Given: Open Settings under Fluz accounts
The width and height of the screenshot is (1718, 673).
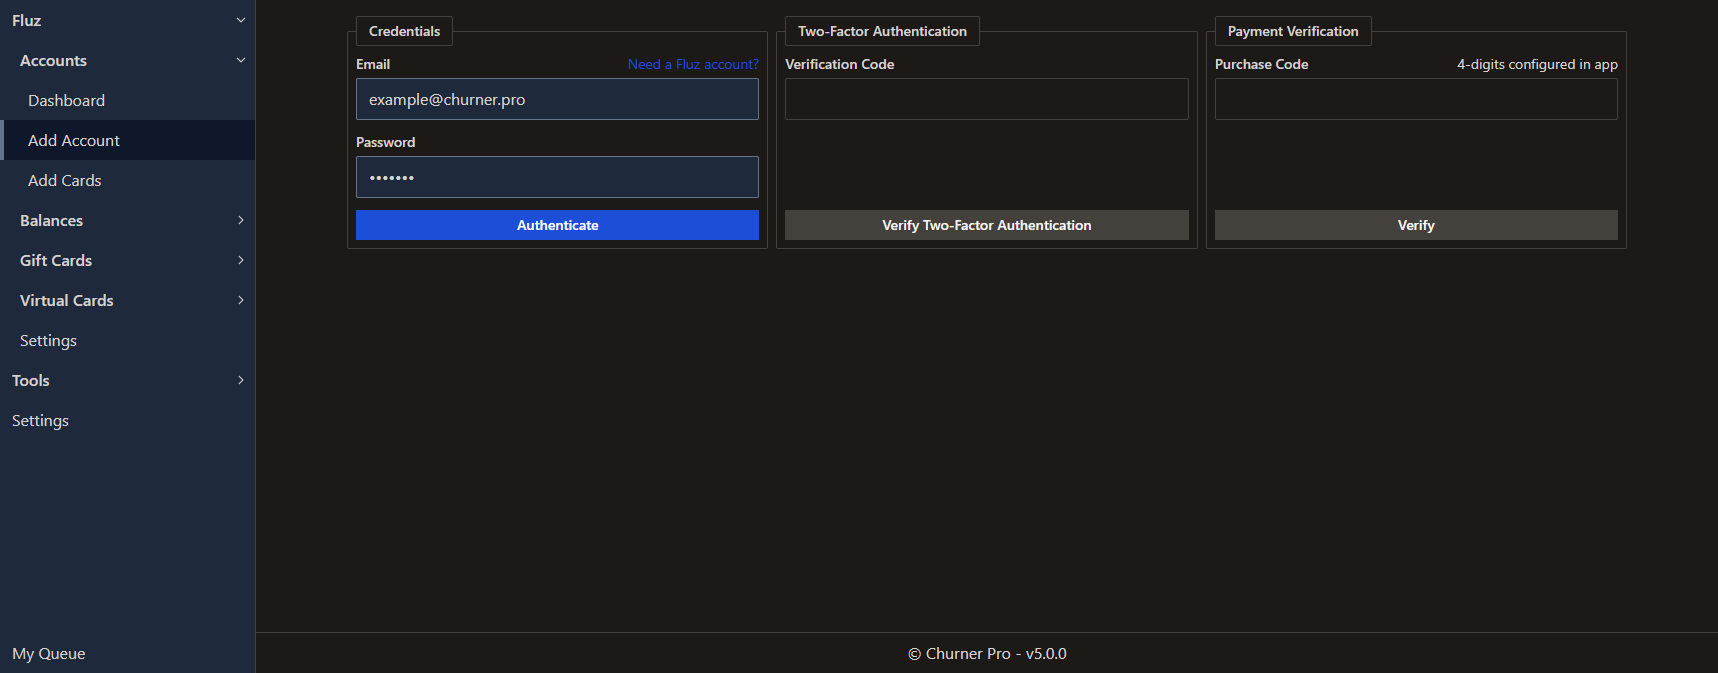Looking at the screenshot, I should pos(48,340).
